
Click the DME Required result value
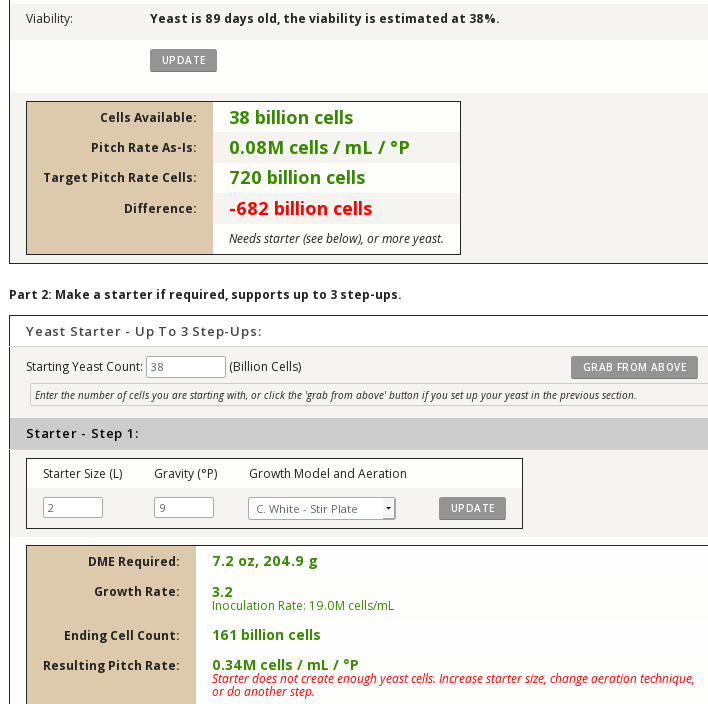(264, 561)
